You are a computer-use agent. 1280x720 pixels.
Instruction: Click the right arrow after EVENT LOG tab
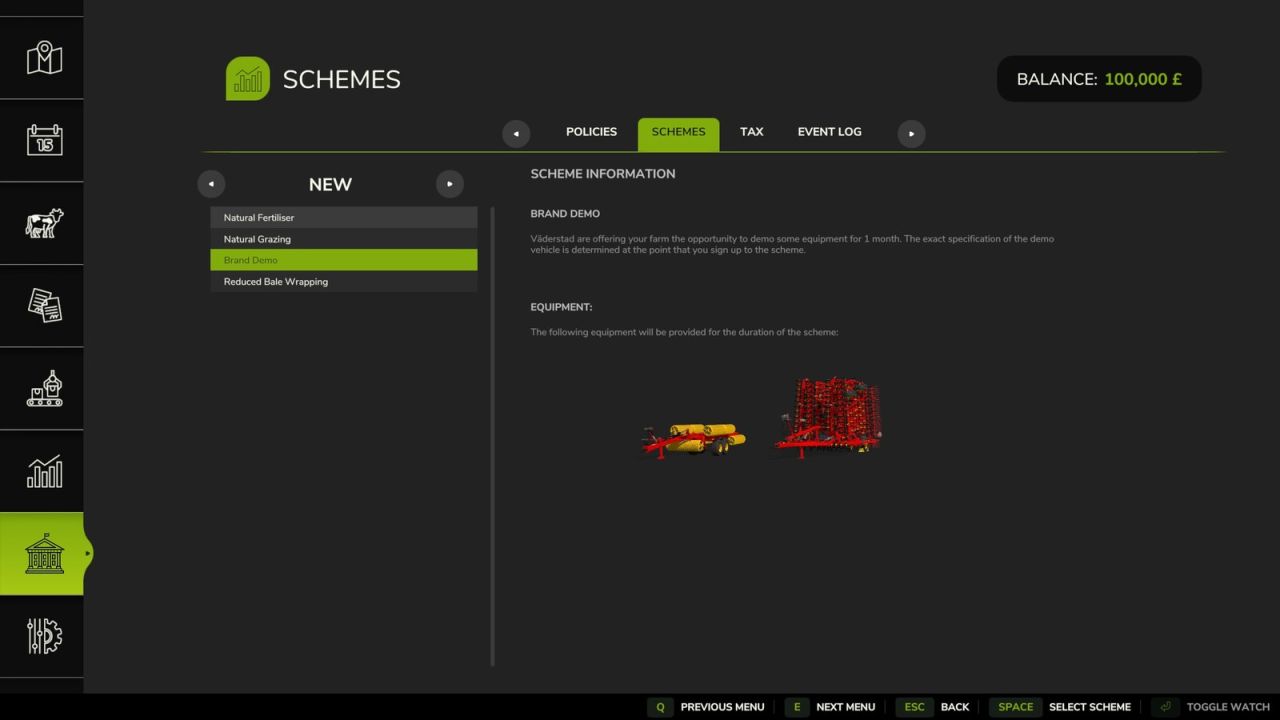coord(911,133)
